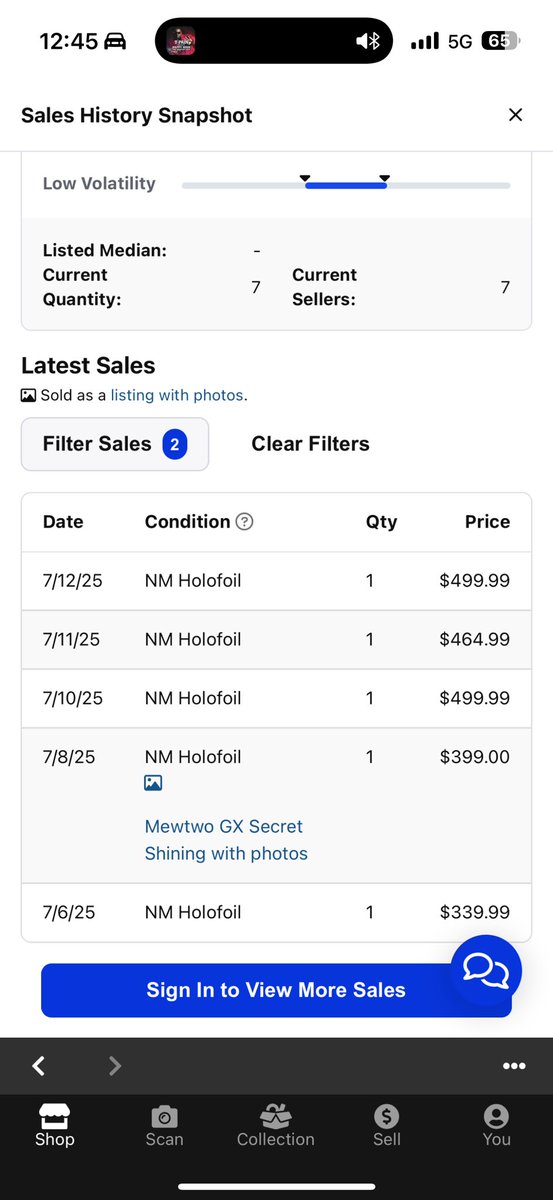This screenshot has width=553, height=1200.
Task: Open the Scan camera tab
Action: click(164, 1125)
